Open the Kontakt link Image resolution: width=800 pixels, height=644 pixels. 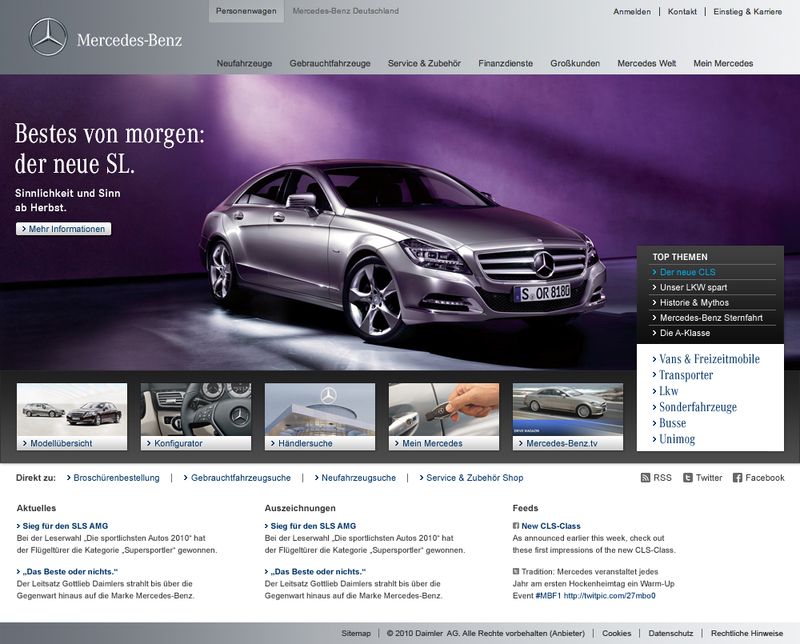click(682, 11)
